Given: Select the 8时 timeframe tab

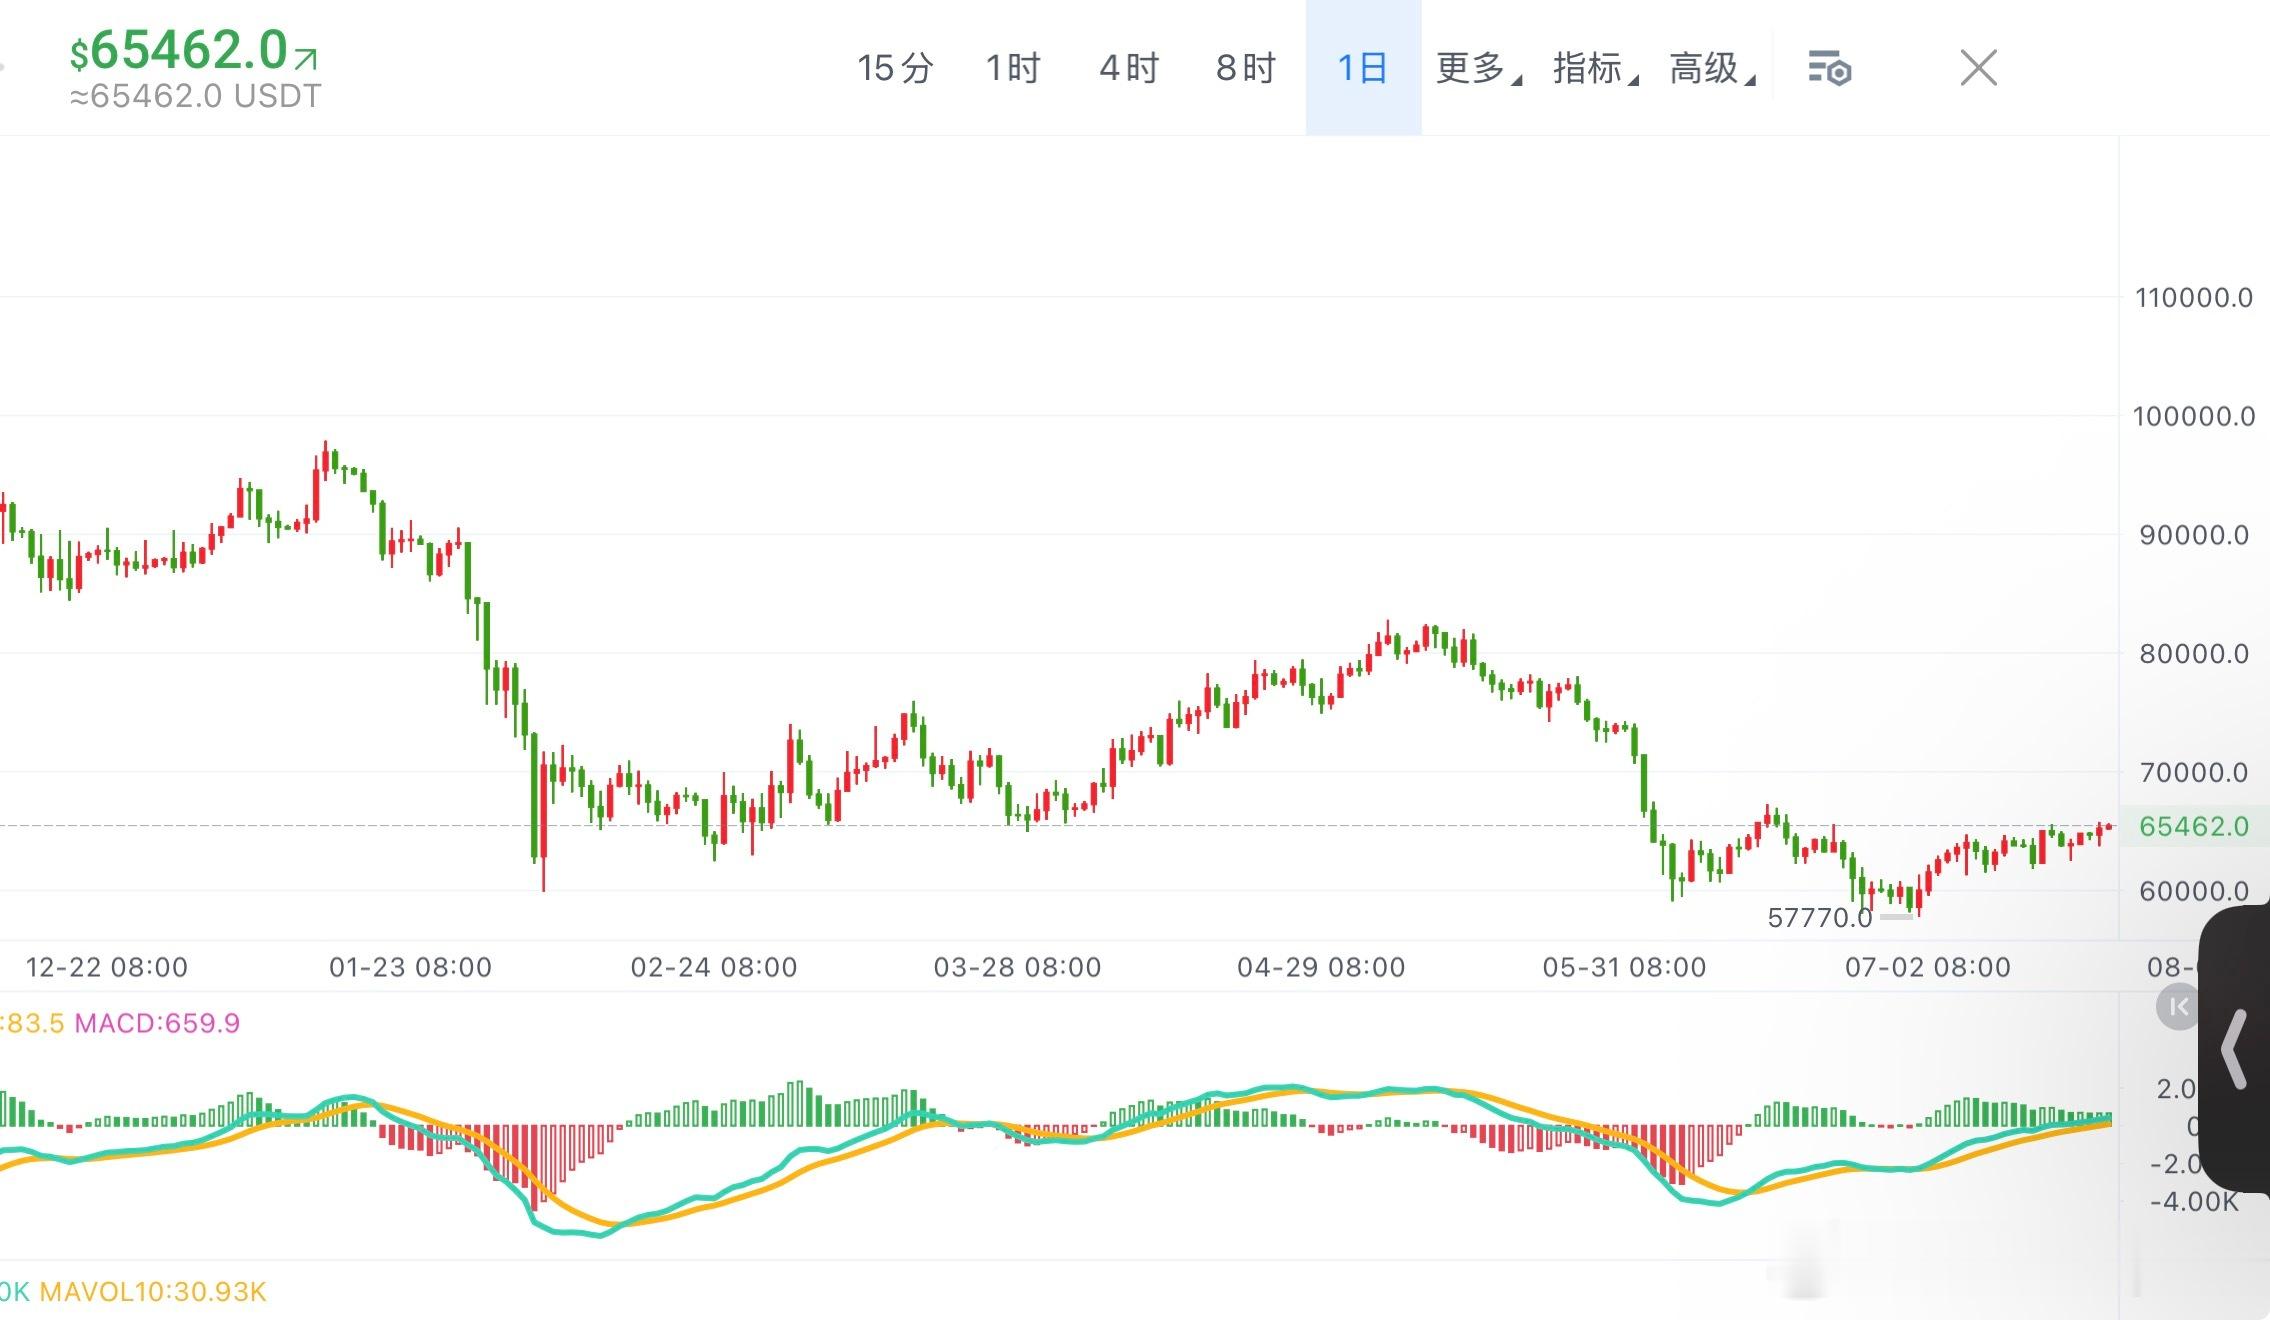Looking at the screenshot, I should [1246, 68].
